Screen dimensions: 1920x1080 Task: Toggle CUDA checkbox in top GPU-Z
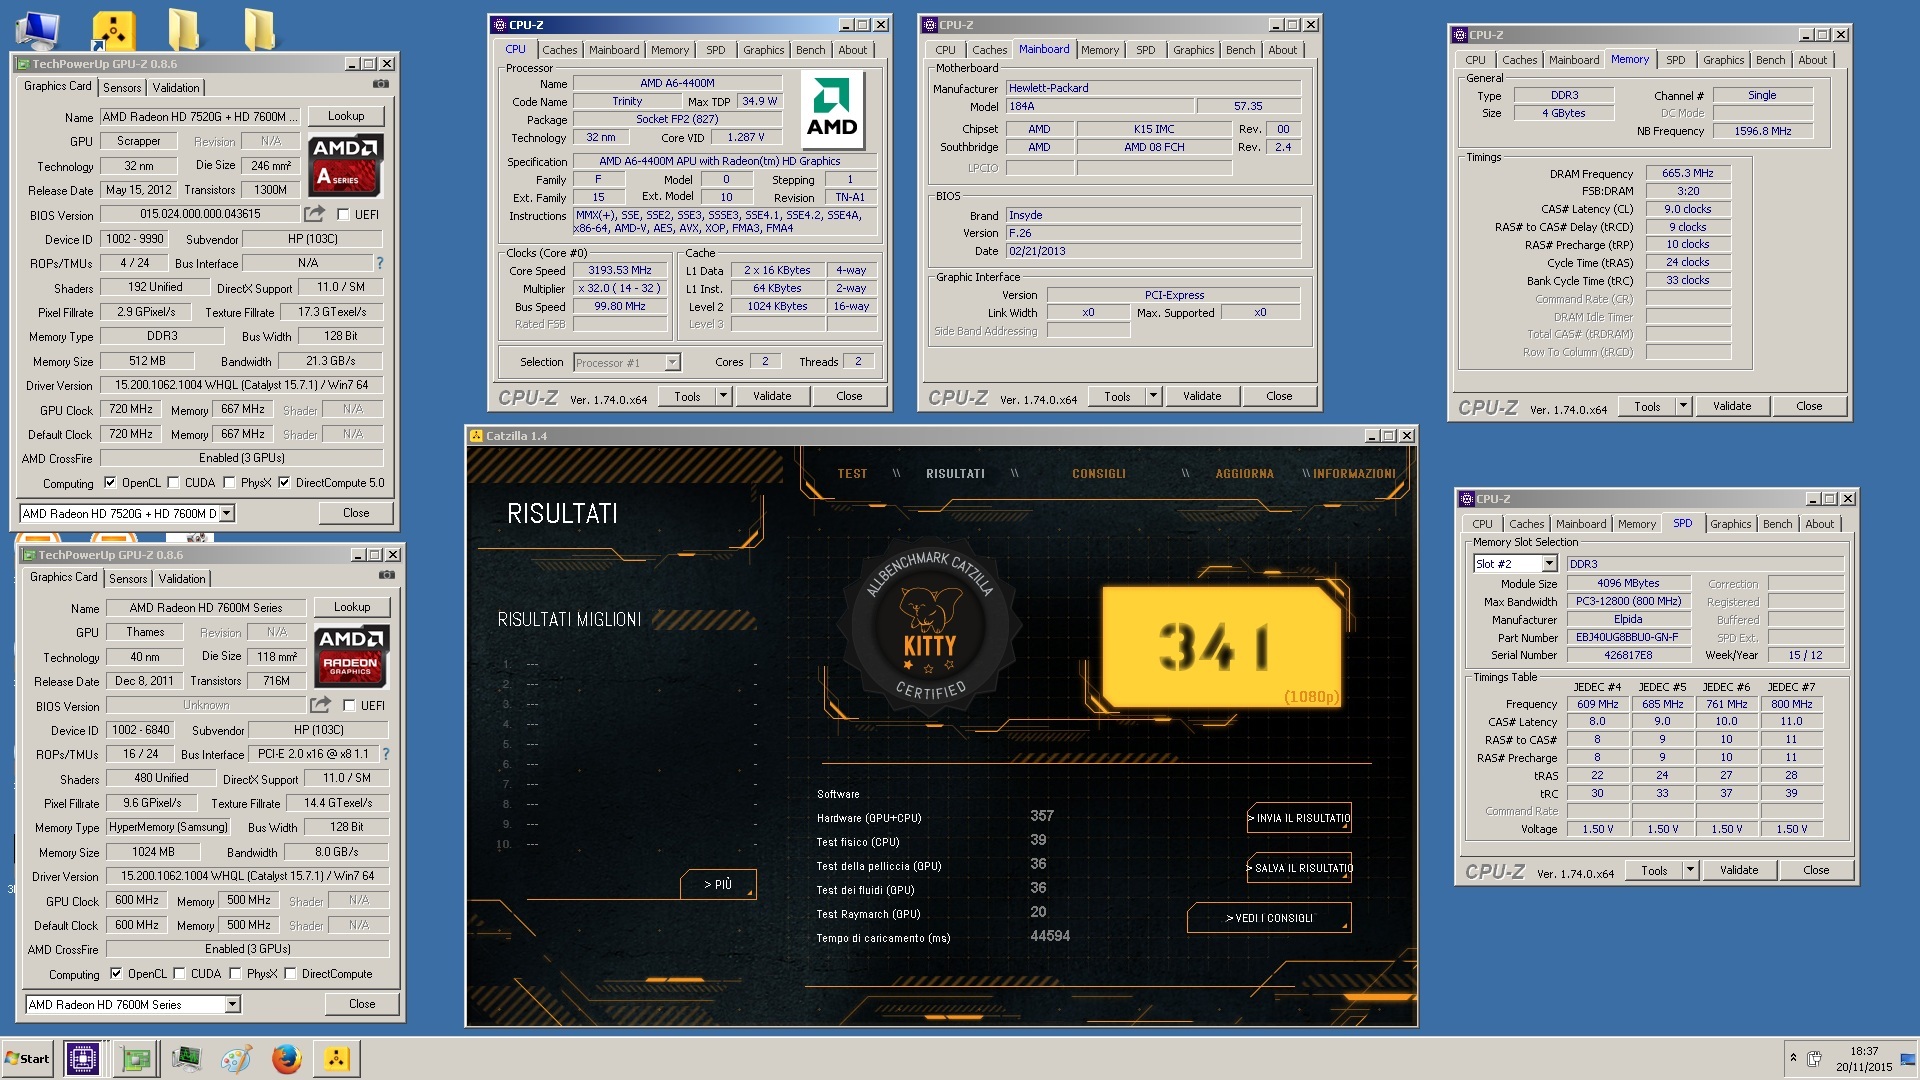coord(173,482)
